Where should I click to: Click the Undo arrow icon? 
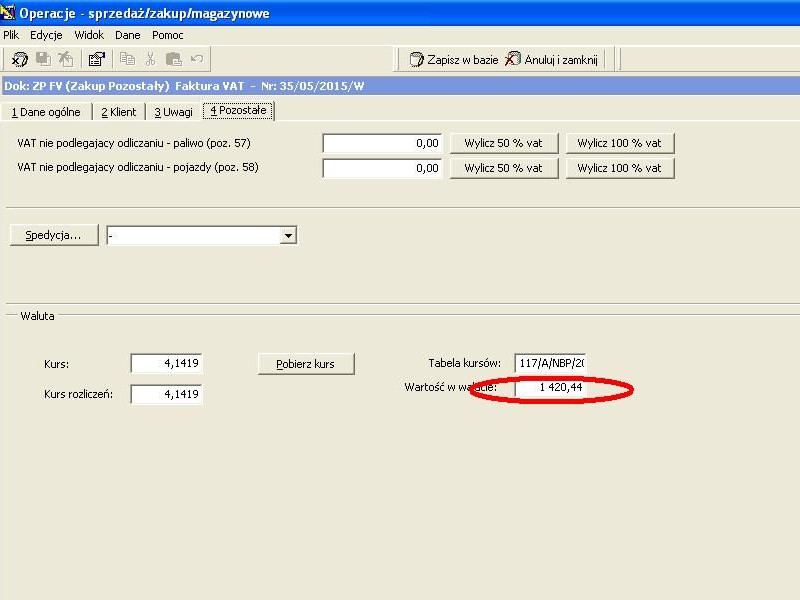pos(197,59)
